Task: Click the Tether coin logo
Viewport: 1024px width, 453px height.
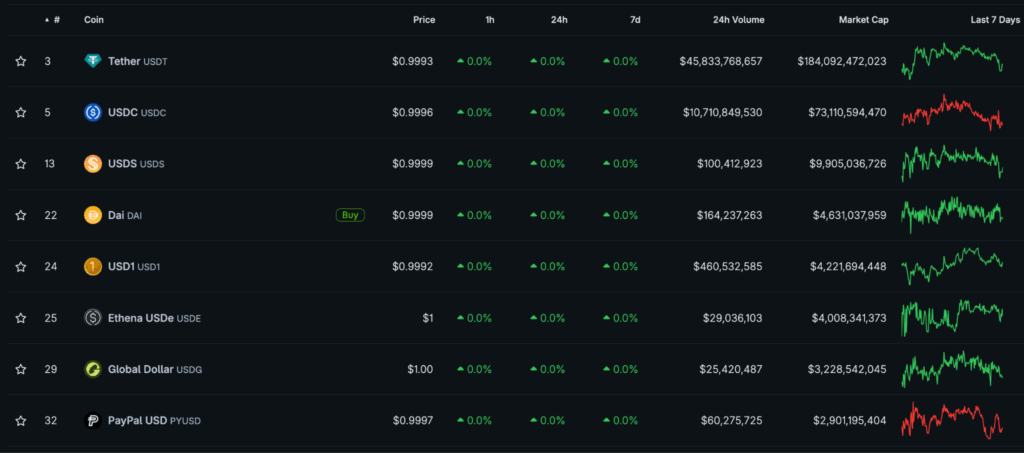Action: coord(93,61)
